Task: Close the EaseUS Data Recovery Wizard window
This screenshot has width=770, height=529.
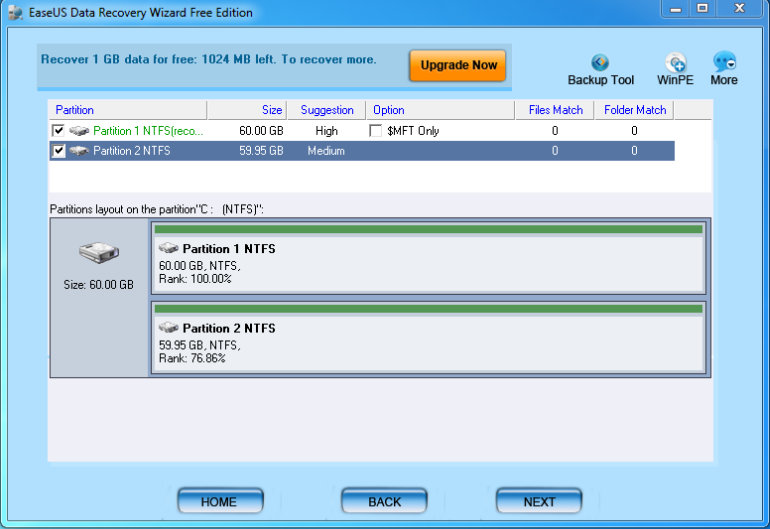Action: [740, 9]
